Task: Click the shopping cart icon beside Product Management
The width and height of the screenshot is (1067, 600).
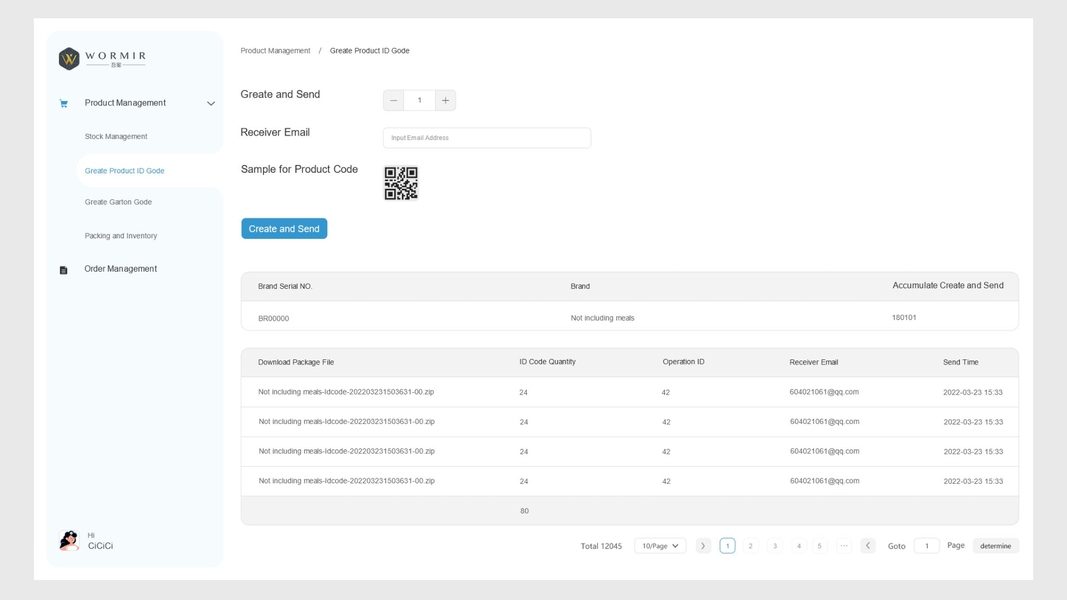Action: coord(64,104)
